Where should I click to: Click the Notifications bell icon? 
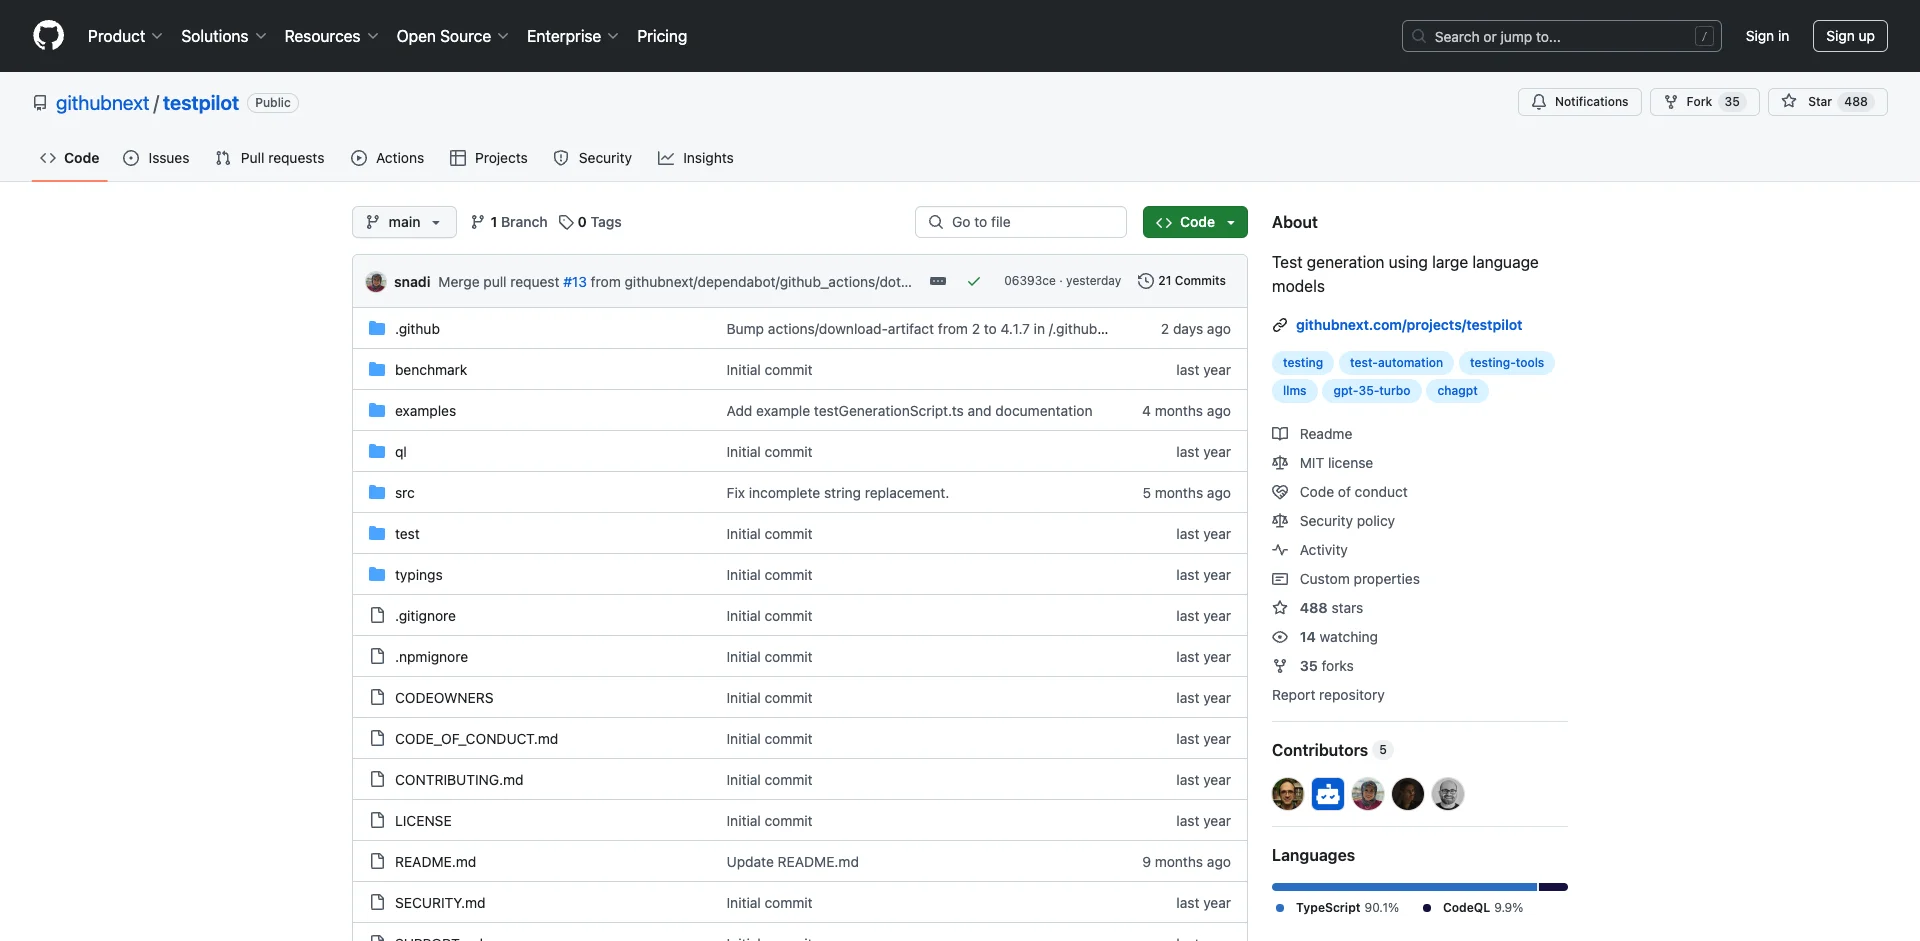pyautogui.click(x=1539, y=102)
